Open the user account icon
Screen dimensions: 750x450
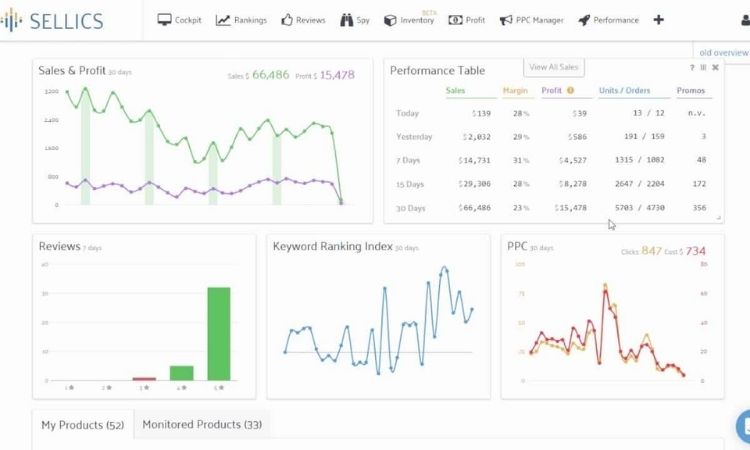click(745, 20)
